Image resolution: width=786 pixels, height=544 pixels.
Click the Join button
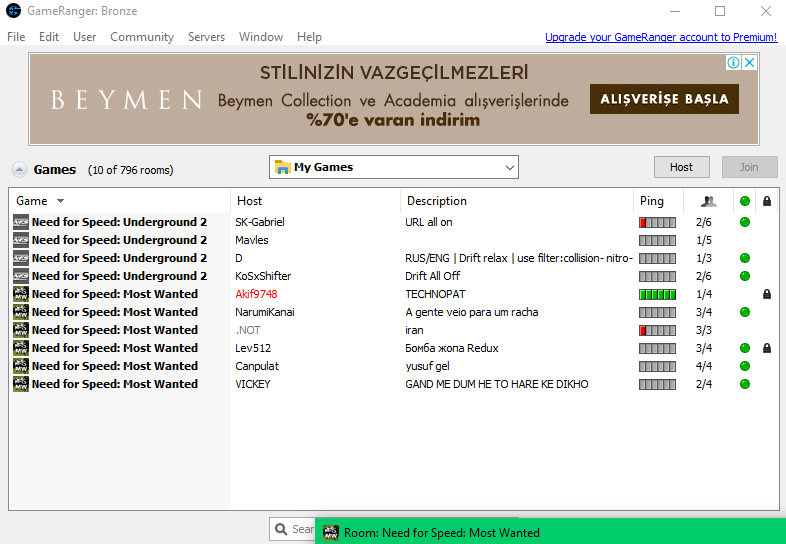click(749, 167)
